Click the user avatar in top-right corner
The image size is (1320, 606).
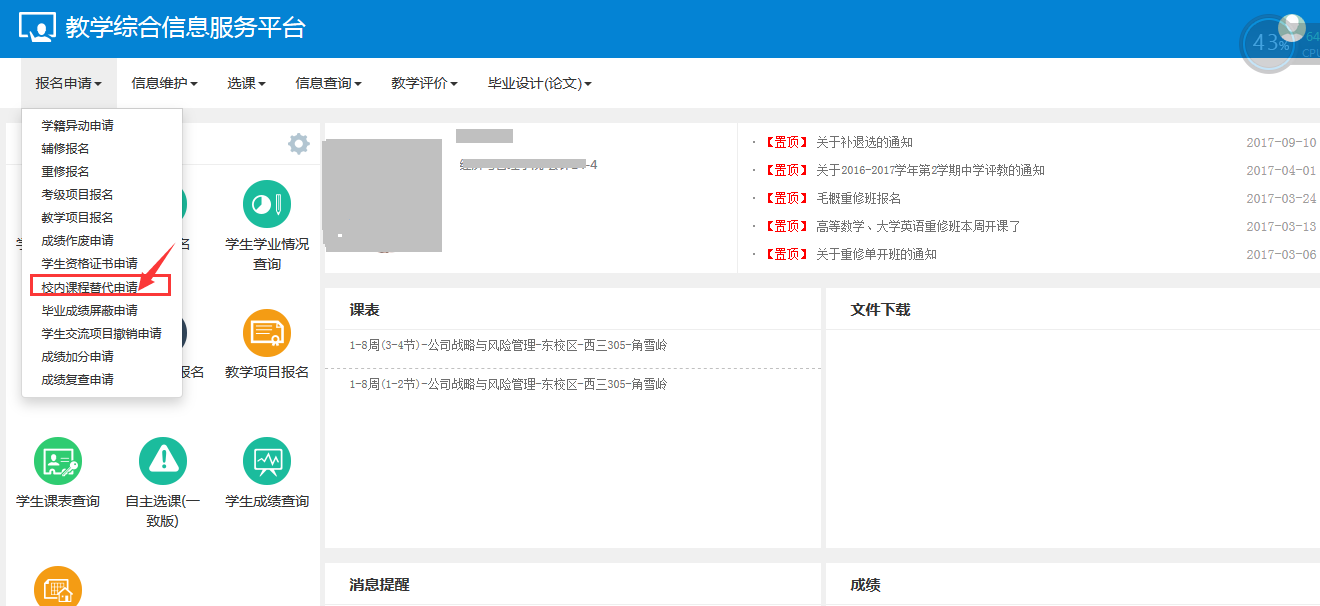click(x=1292, y=28)
